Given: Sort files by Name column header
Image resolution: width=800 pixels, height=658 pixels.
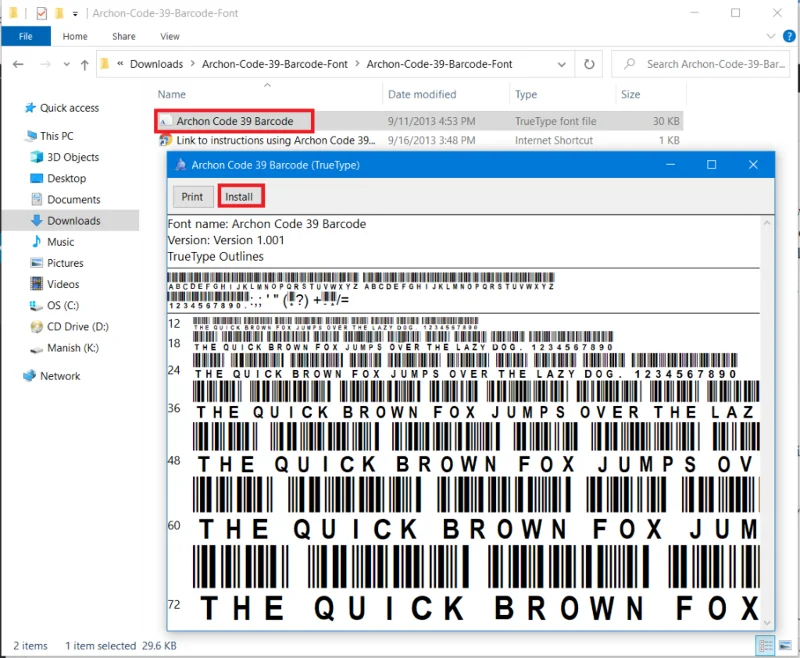Looking at the screenshot, I should [171, 94].
